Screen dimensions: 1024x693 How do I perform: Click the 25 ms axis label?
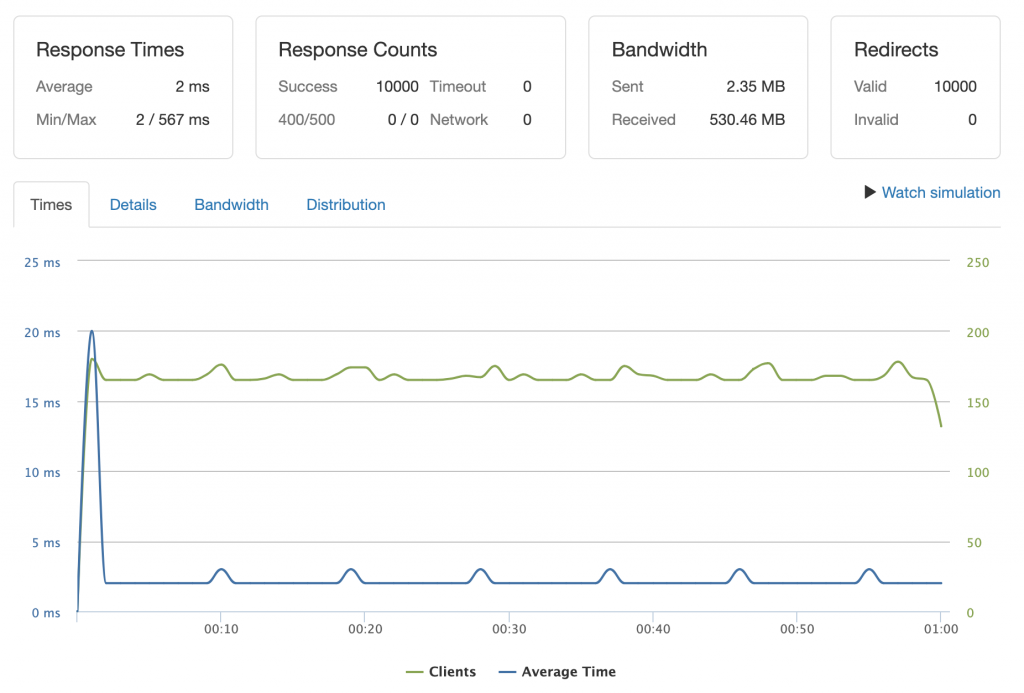click(x=42, y=263)
